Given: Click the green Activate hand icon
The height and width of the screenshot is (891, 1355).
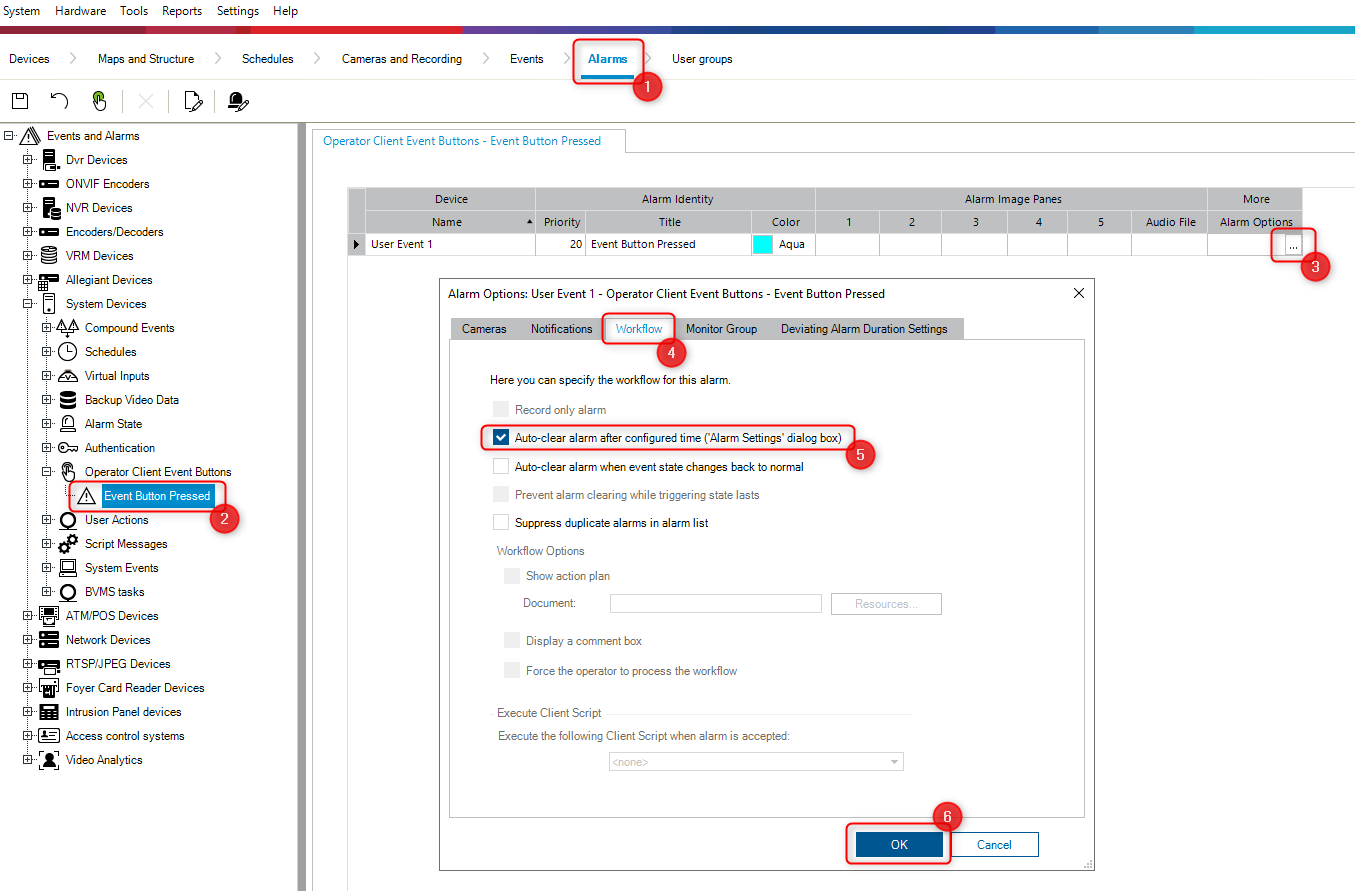Looking at the screenshot, I should 98,101.
